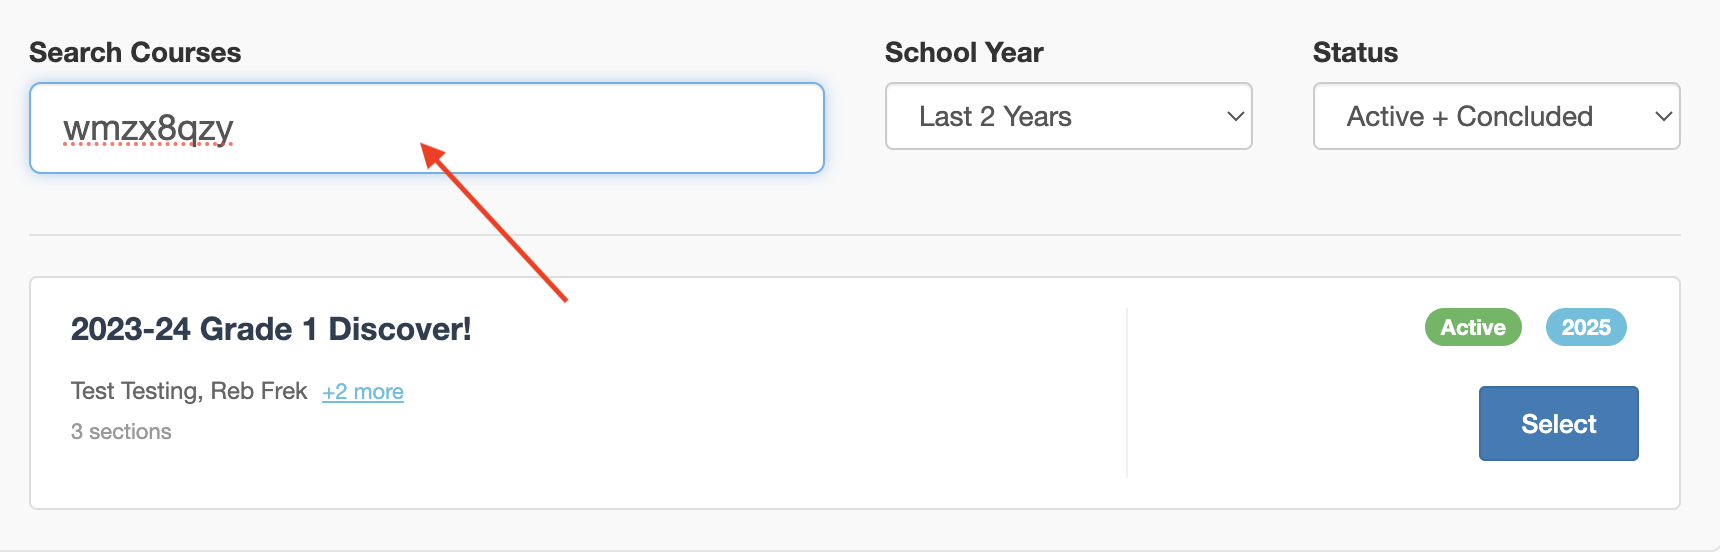
Task: Open the "+2 more" teachers link
Action: tap(363, 392)
